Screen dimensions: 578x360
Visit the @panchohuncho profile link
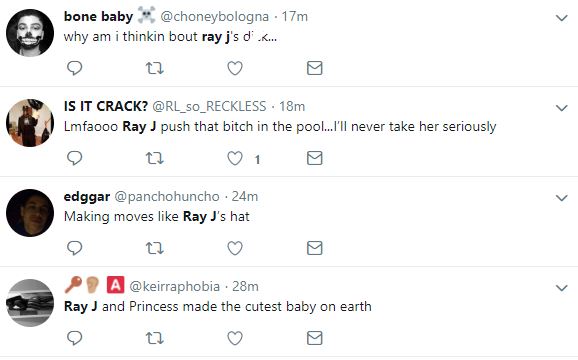(167, 197)
